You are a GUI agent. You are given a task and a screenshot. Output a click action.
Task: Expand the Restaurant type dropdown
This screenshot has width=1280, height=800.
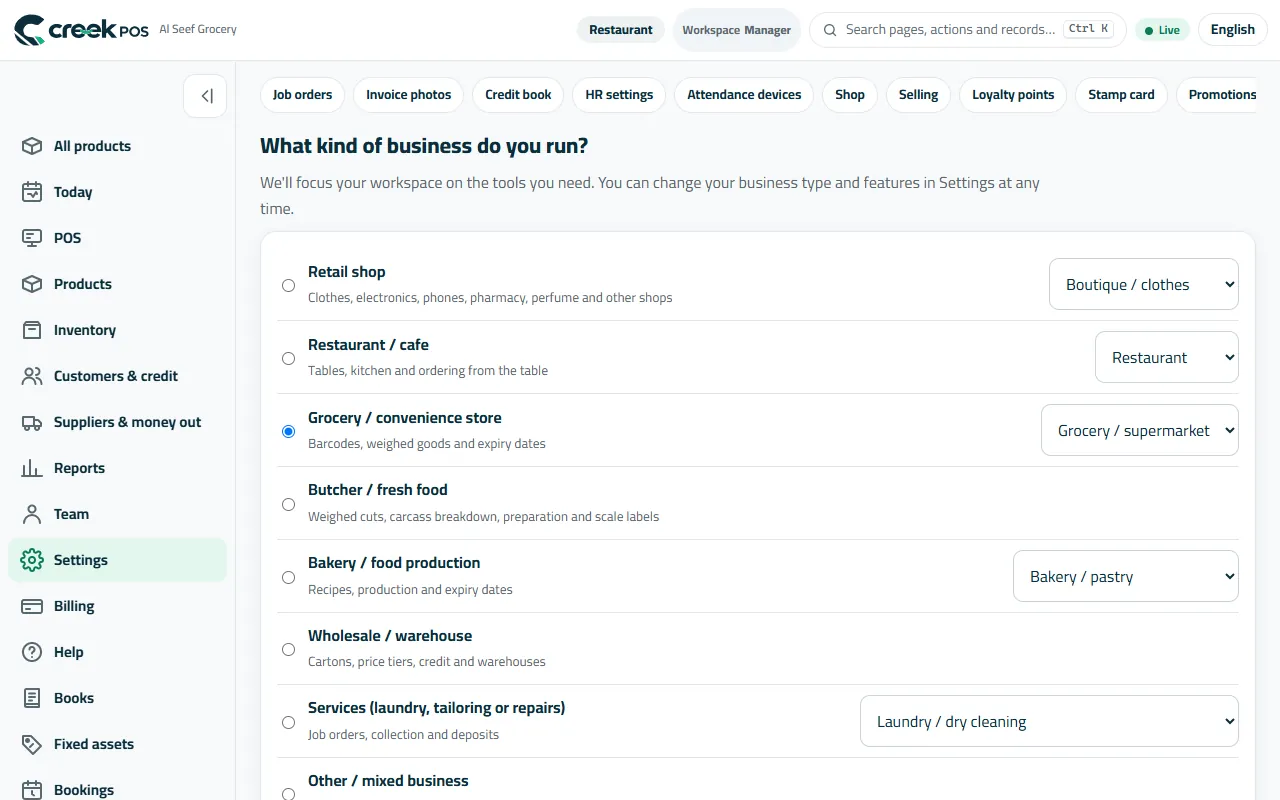pos(1167,358)
